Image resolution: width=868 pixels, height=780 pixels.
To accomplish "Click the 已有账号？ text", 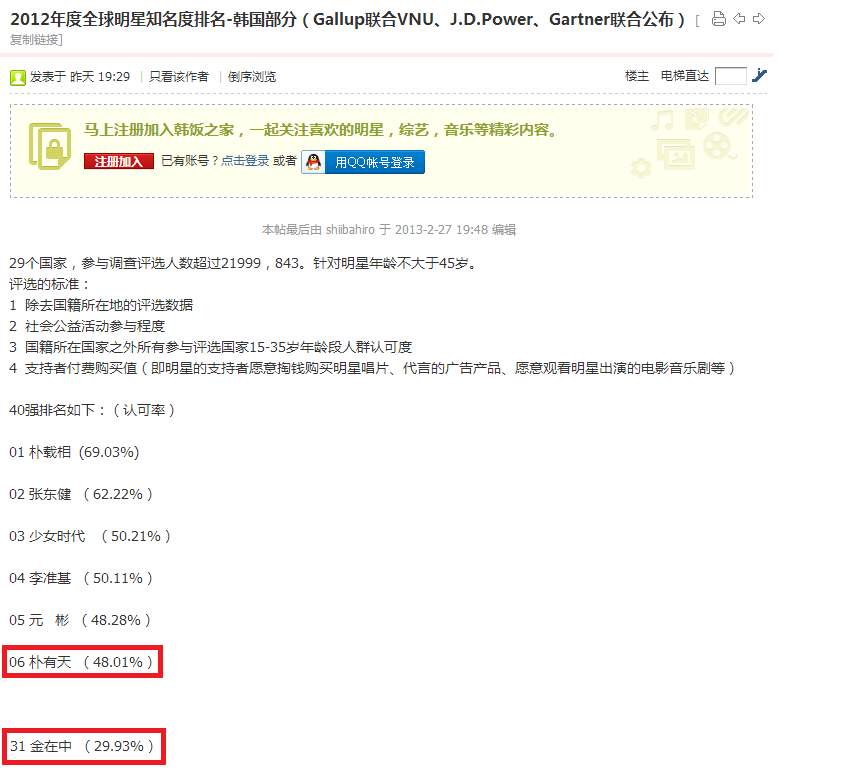I will (189, 161).
